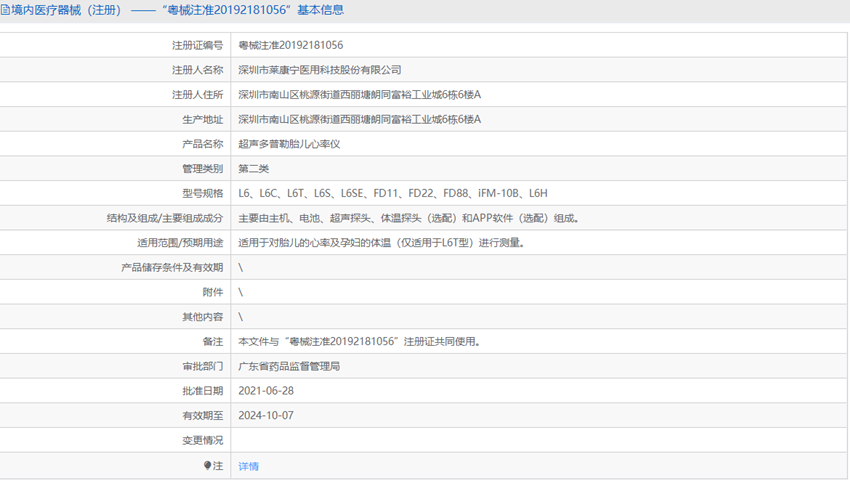Click the 审批部门 label
This screenshot has height=480, width=850.
point(202,367)
